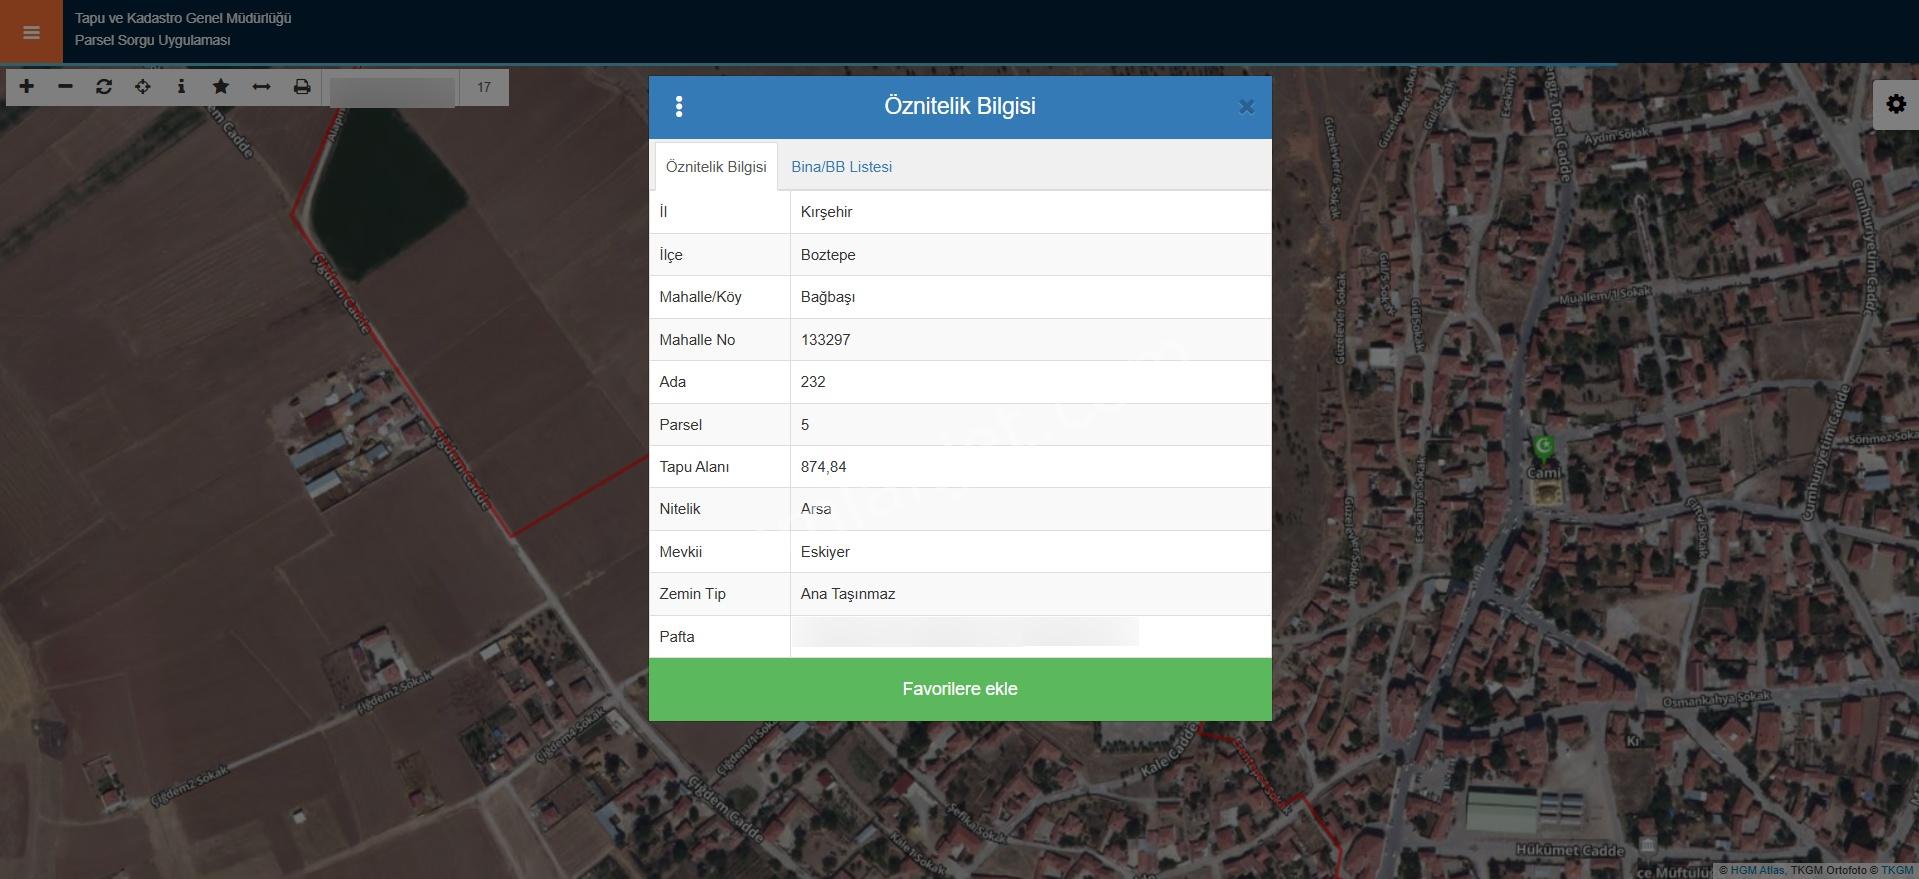Click the Ada value 232

(813, 382)
